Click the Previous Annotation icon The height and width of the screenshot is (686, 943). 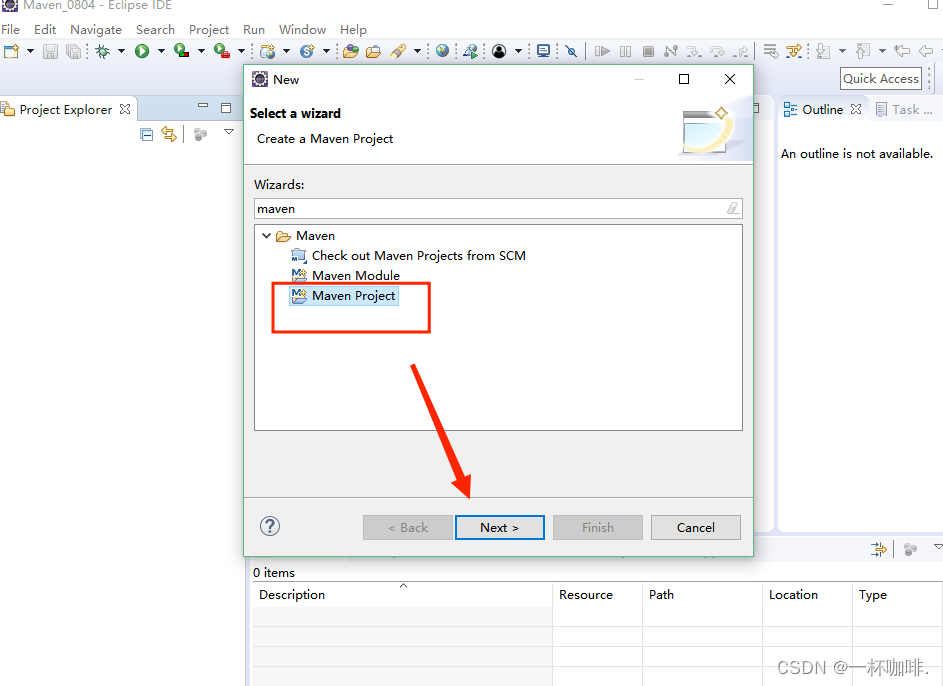coord(863,51)
